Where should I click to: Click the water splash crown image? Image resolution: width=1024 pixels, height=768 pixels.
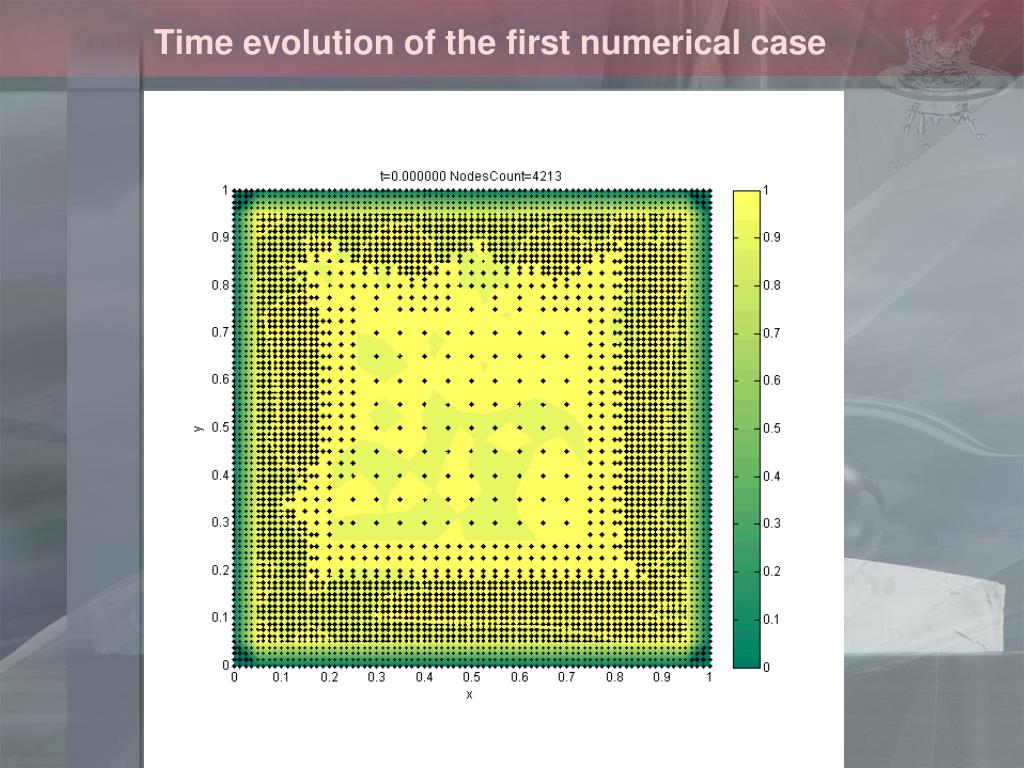[x=944, y=75]
